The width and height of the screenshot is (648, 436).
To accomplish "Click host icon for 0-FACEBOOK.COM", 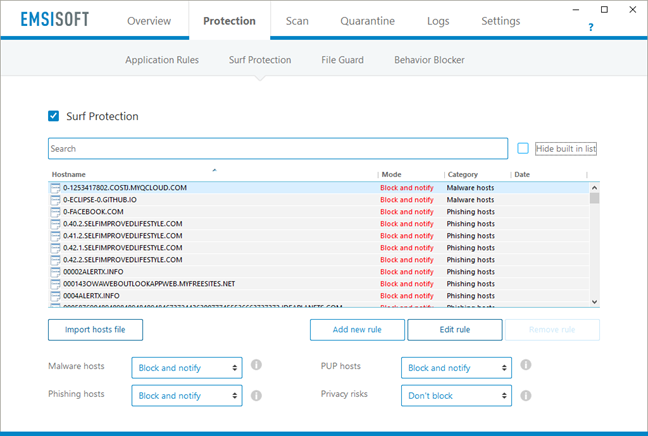I will pos(55,212).
